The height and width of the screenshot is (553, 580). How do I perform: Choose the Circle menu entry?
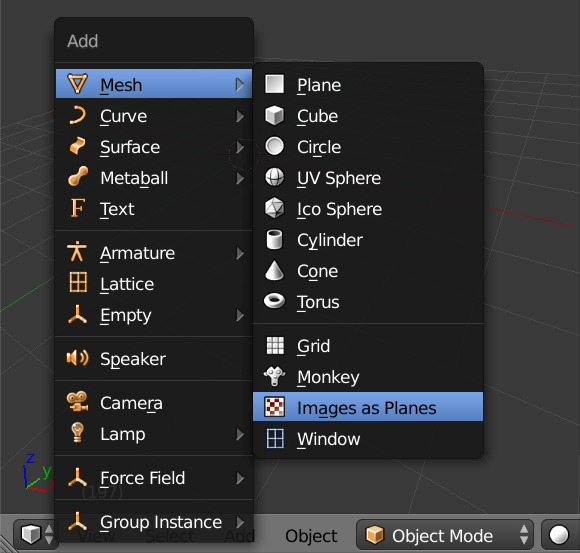(368, 147)
